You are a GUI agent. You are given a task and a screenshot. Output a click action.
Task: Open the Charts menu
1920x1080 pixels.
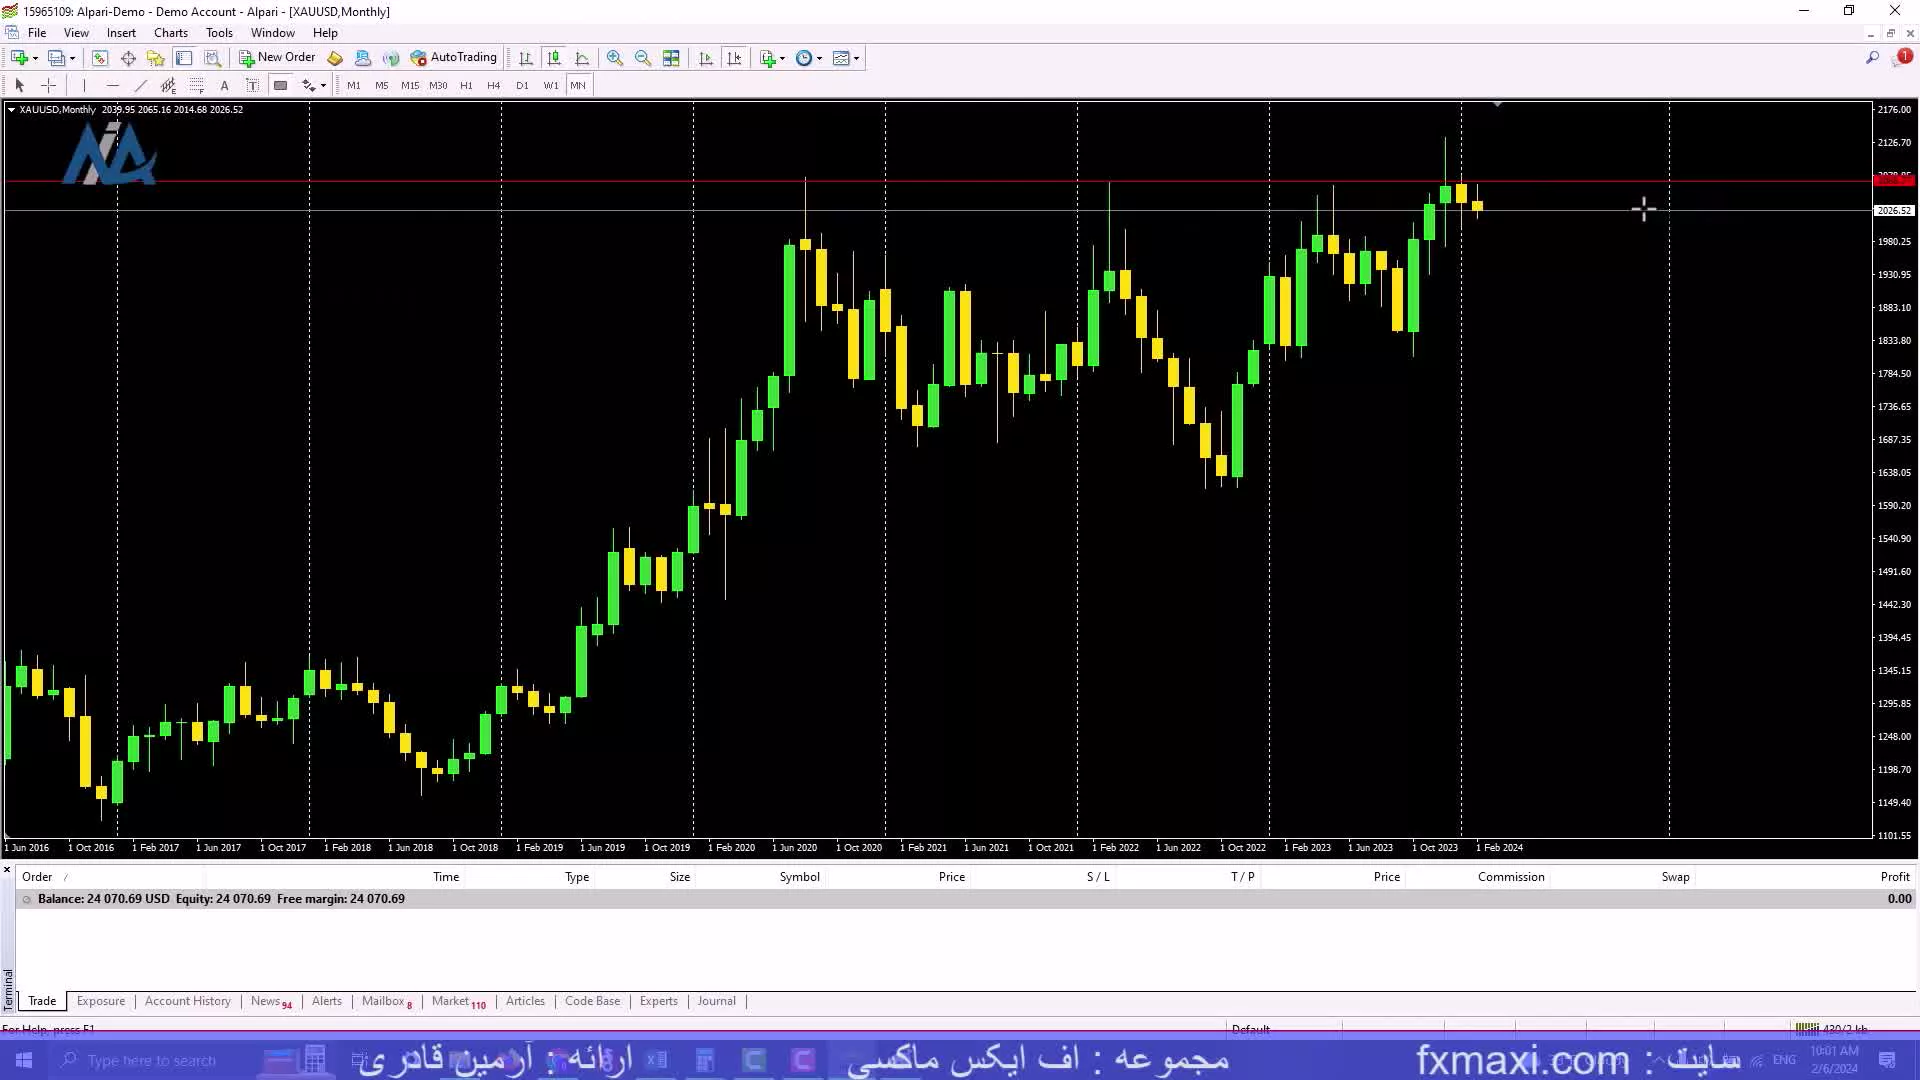[170, 32]
